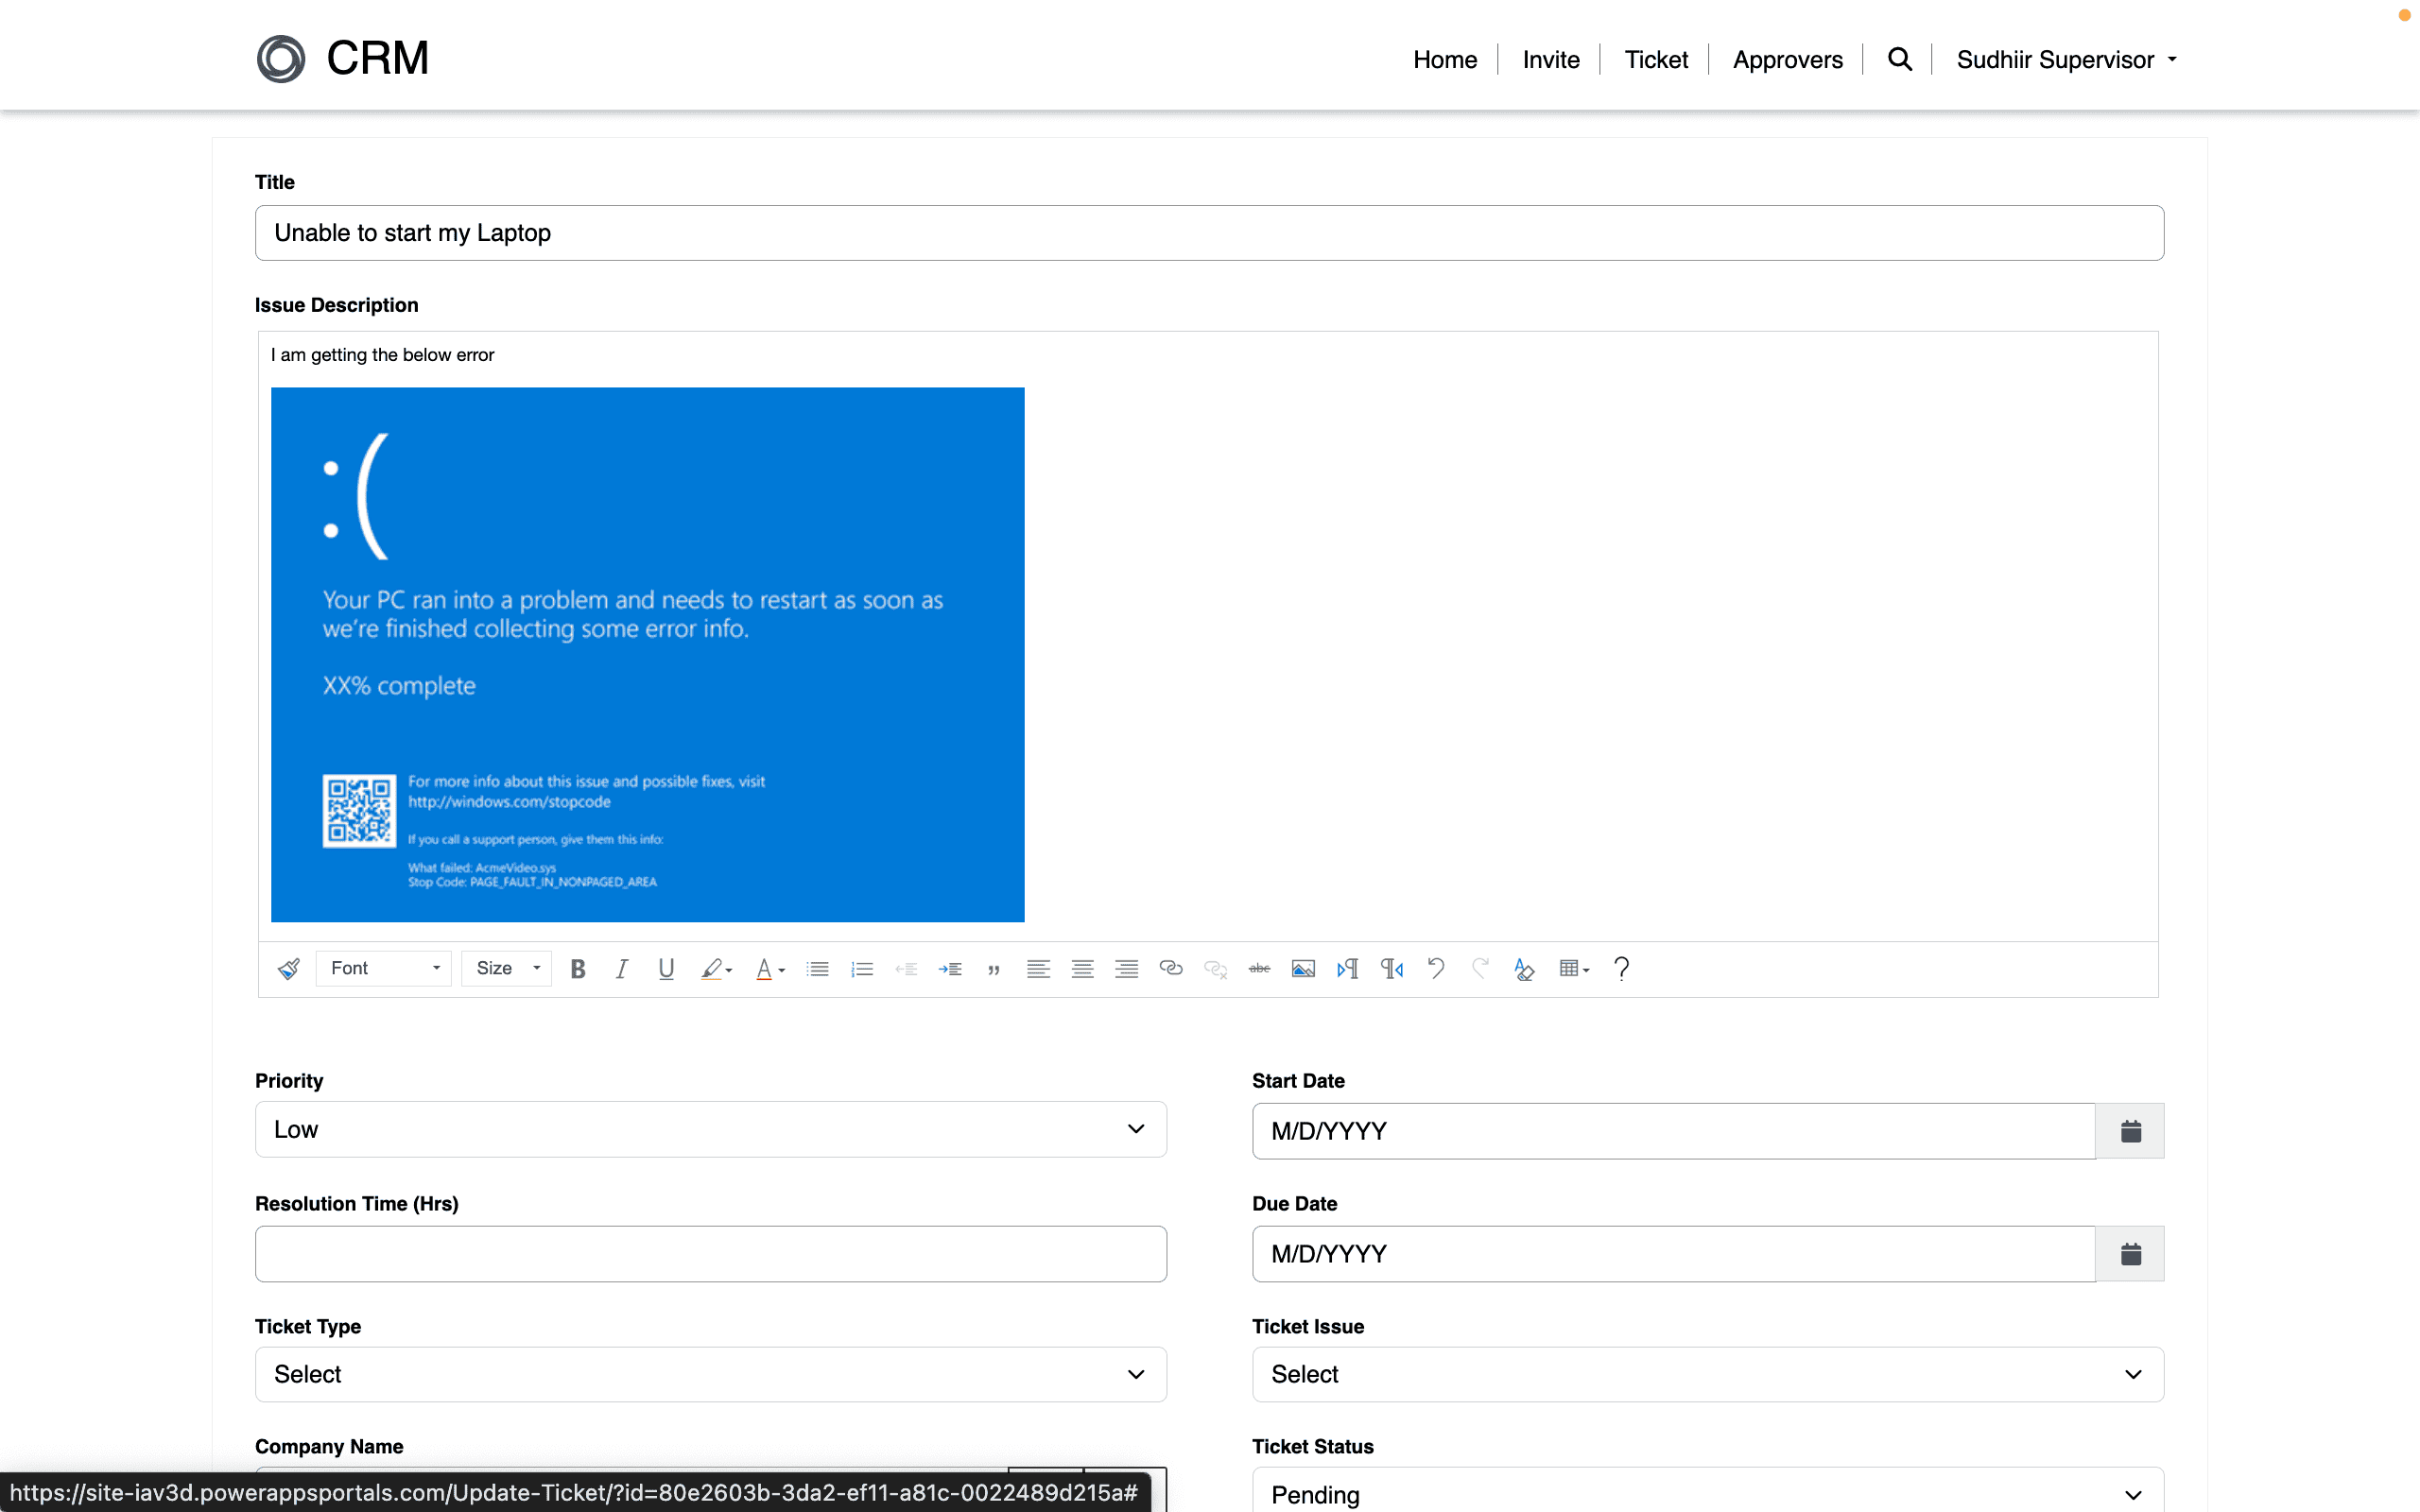Click the insert image icon
The width and height of the screenshot is (2420, 1512).
click(1302, 968)
